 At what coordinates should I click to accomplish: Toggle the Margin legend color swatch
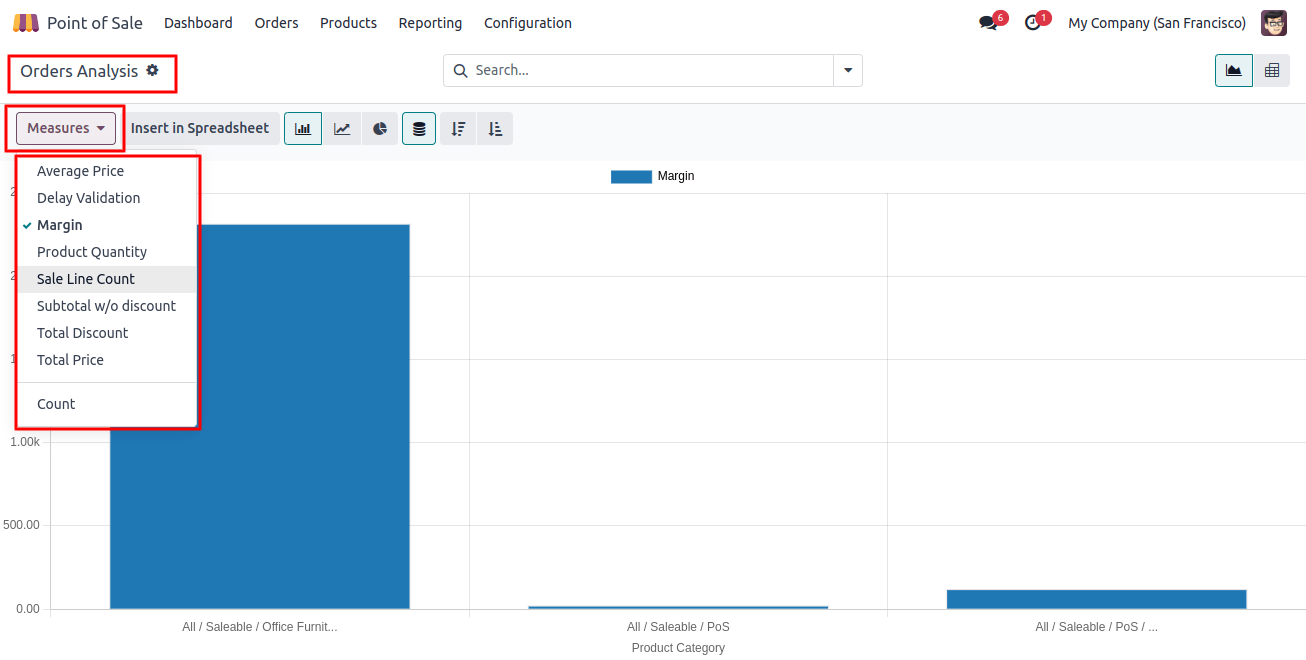click(631, 176)
